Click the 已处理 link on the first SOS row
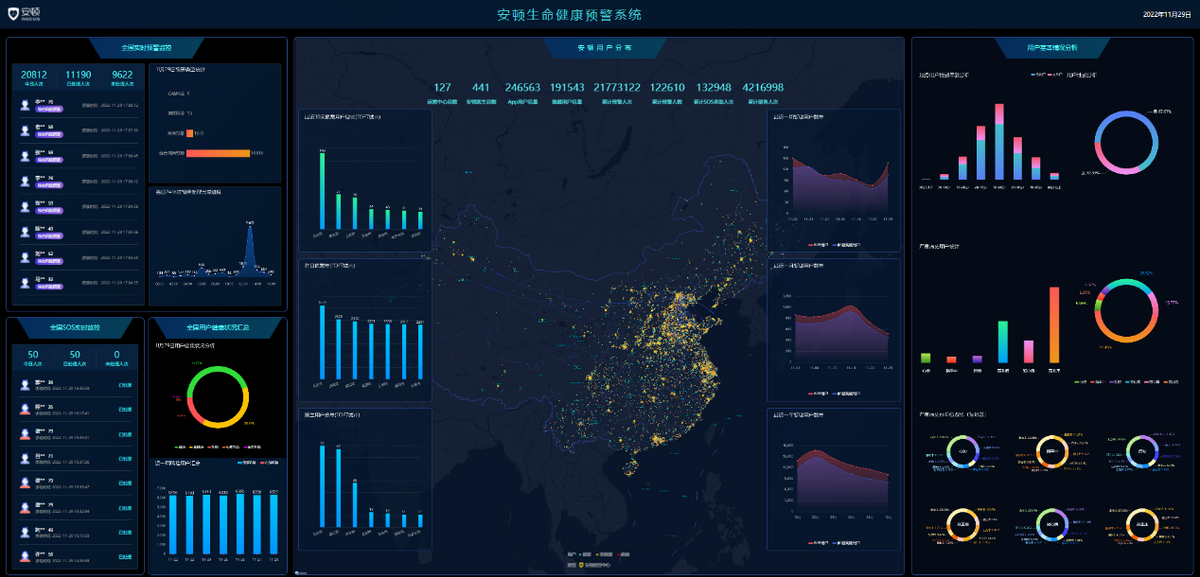The image size is (1200, 577). (x=124, y=385)
